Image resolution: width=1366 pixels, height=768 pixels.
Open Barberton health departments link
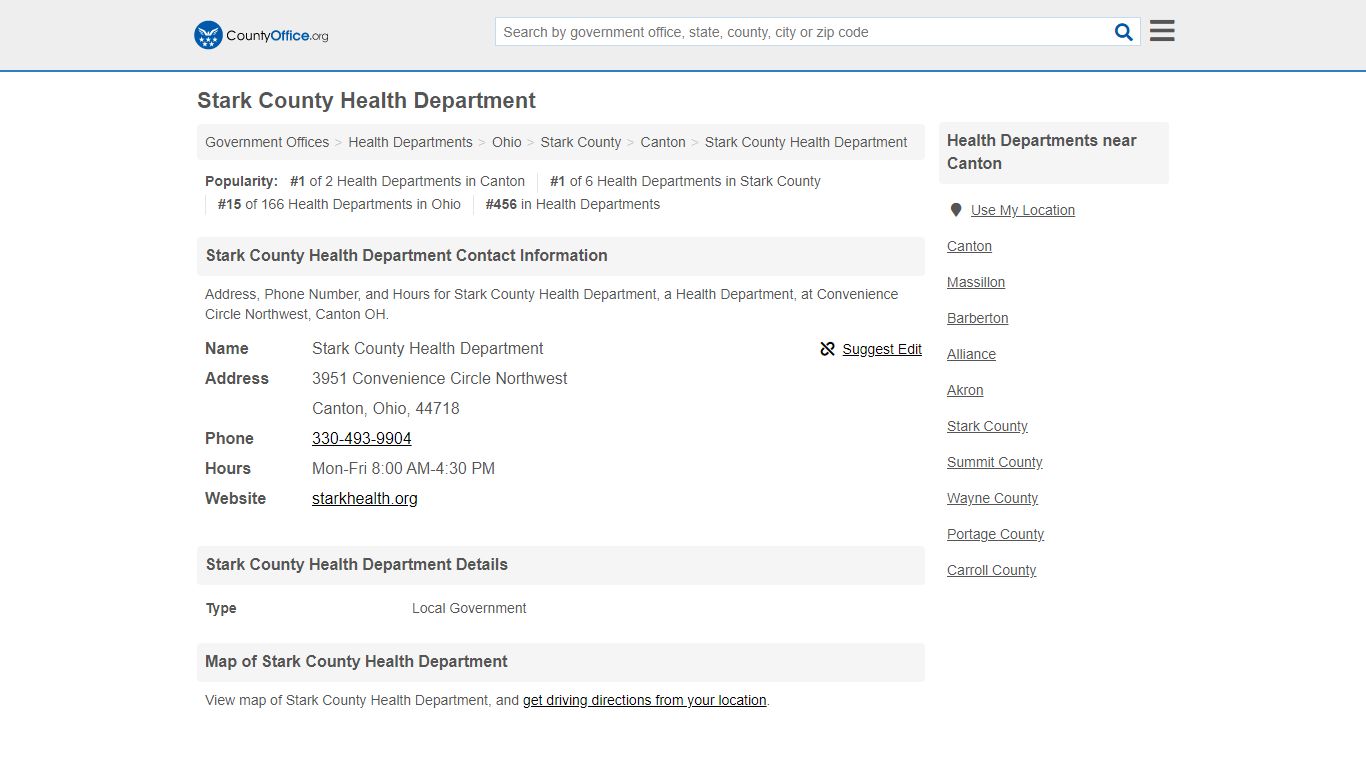[978, 318]
